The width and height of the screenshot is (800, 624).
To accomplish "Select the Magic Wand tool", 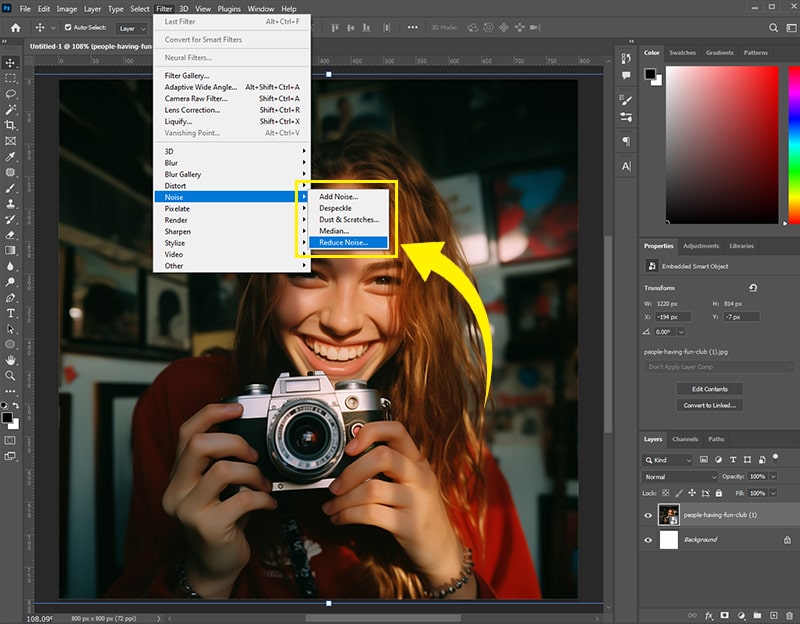I will coord(10,110).
